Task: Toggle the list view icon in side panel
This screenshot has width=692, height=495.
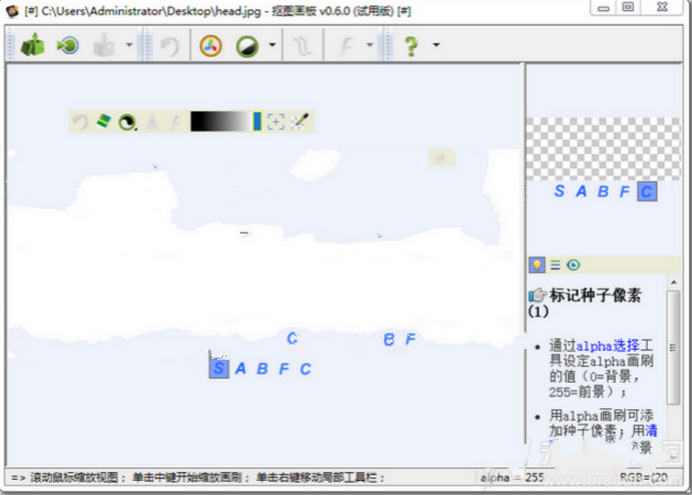Action: pos(555,265)
